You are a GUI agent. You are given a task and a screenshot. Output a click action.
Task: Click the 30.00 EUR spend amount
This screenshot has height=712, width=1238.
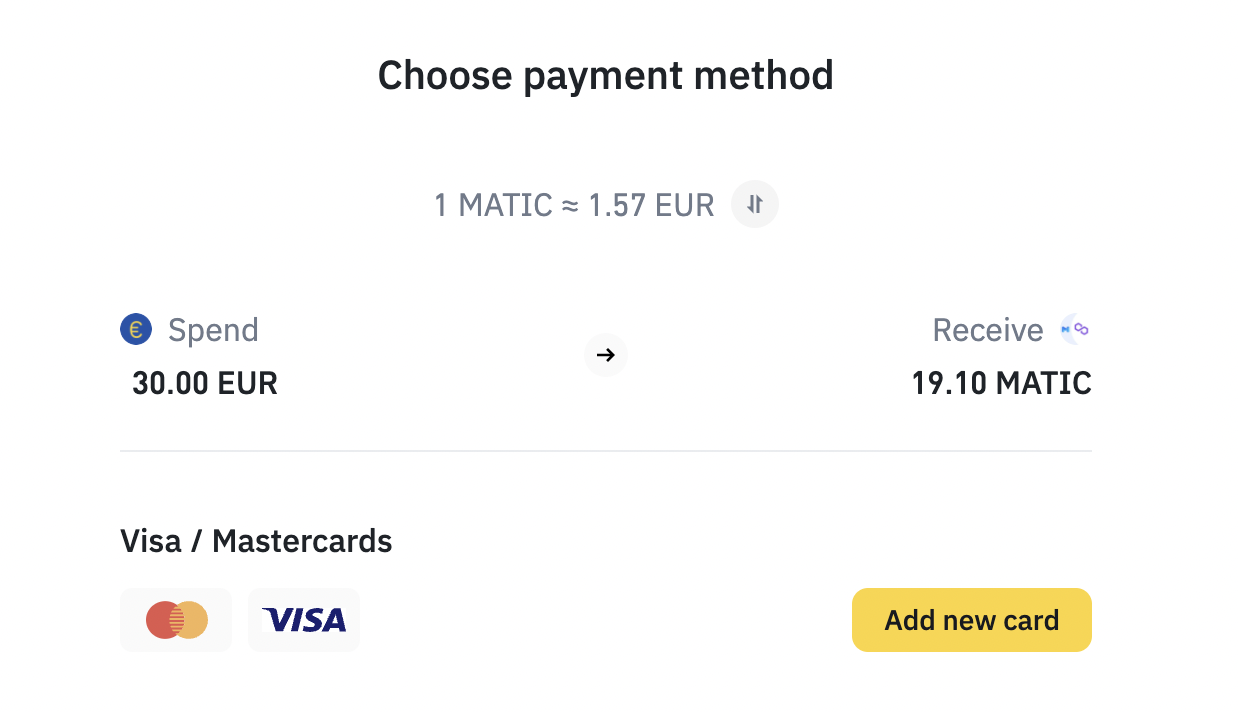coord(205,383)
